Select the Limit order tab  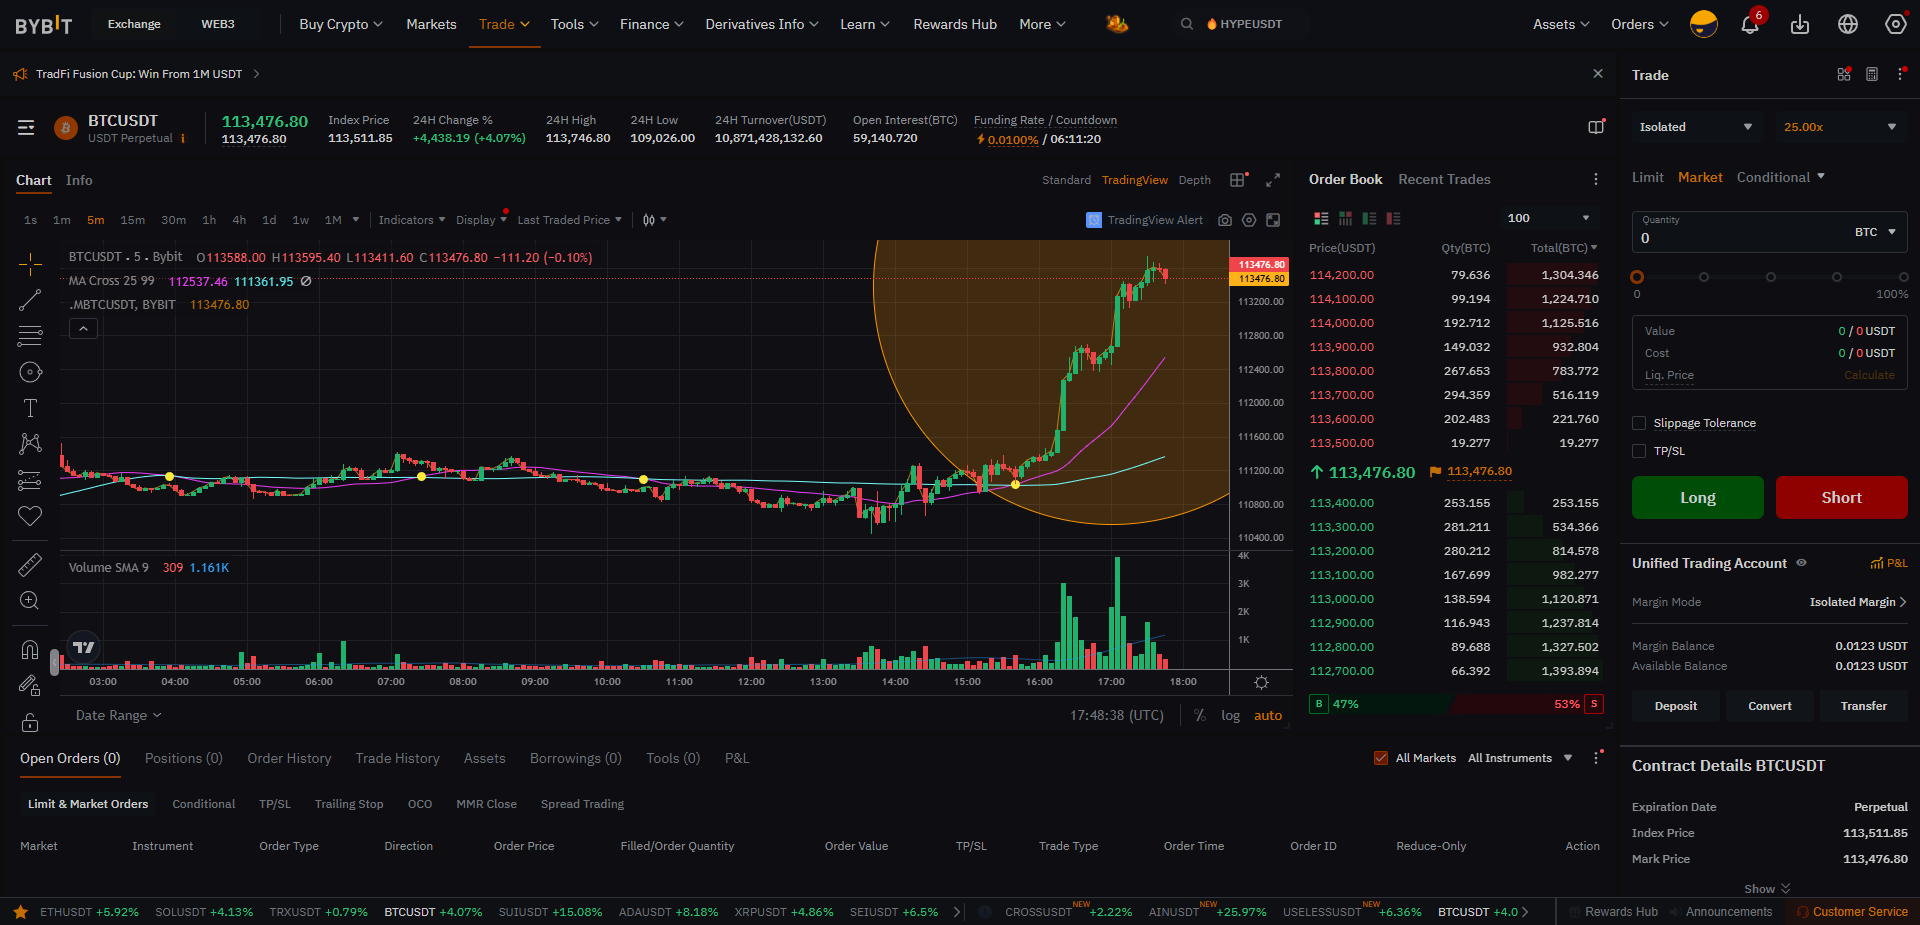pyautogui.click(x=1647, y=177)
